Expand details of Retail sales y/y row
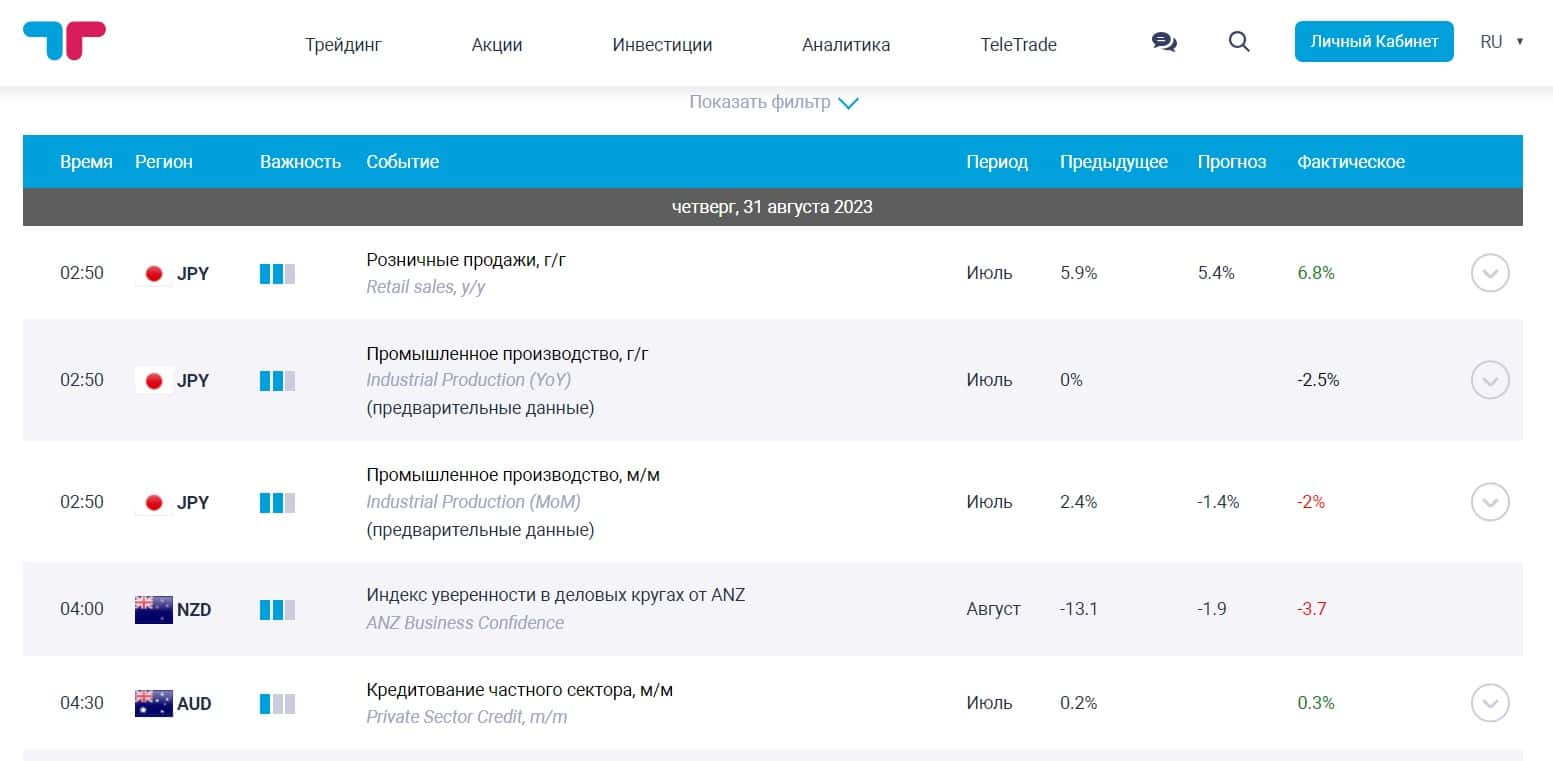This screenshot has width=1553, height=761. (x=1490, y=273)
